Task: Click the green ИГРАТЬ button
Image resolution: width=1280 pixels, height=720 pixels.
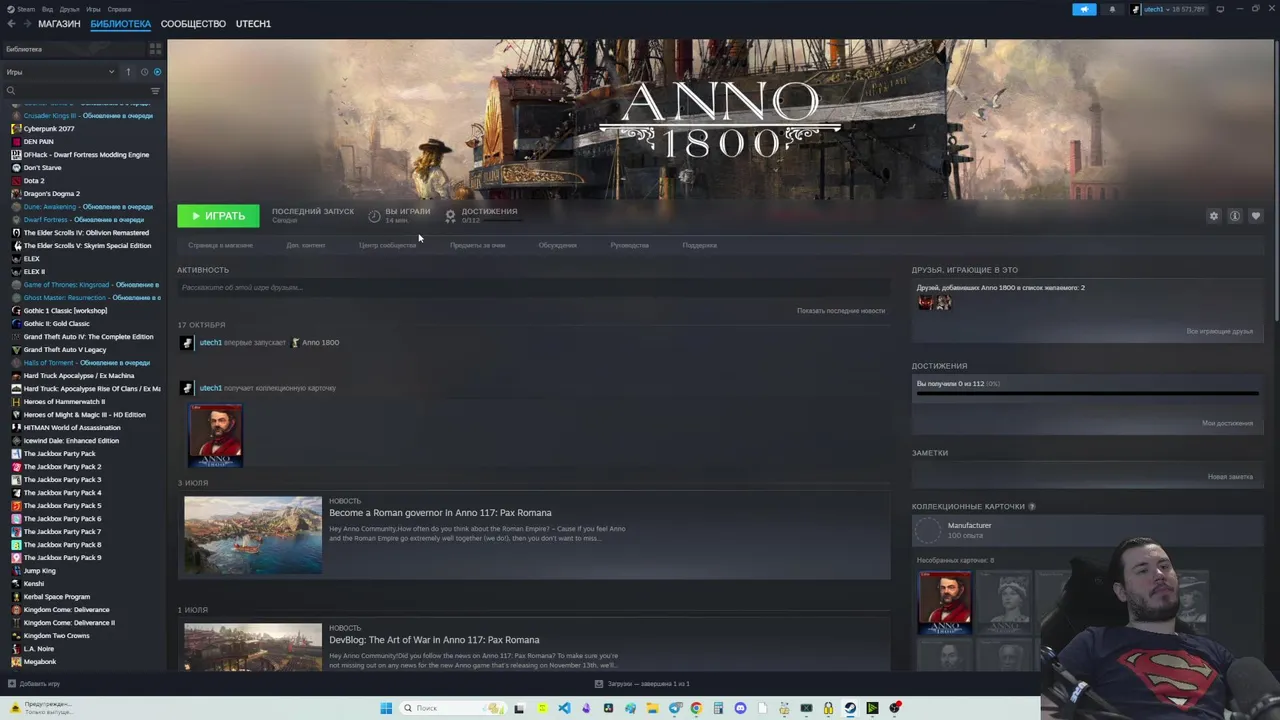Action: click(x=218, y=216)
